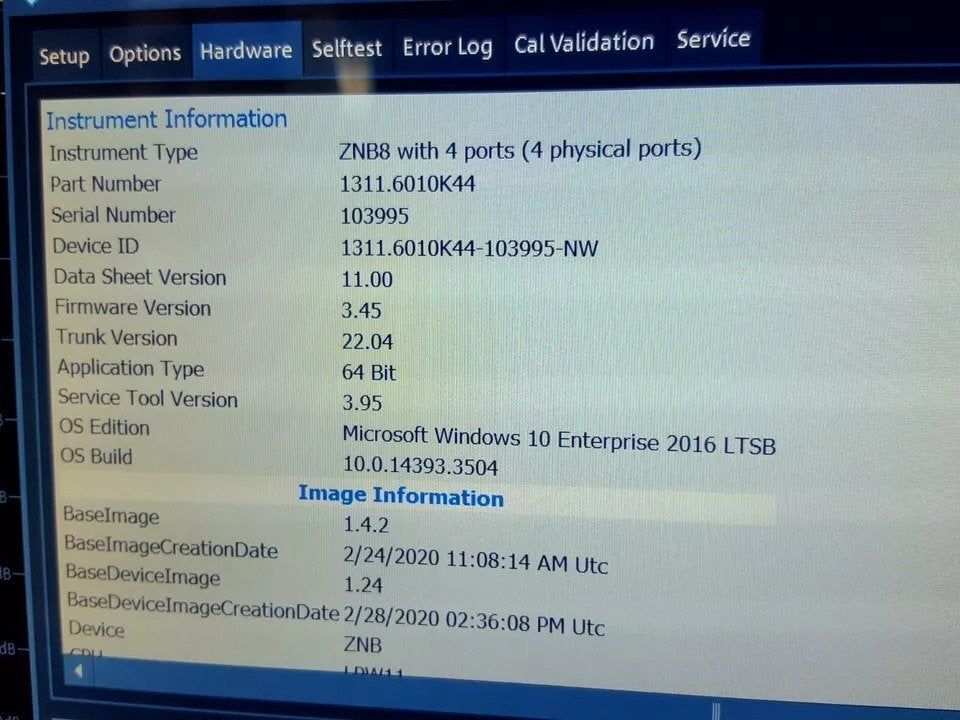Click the Service Tool Version label

tap(148, 398)
